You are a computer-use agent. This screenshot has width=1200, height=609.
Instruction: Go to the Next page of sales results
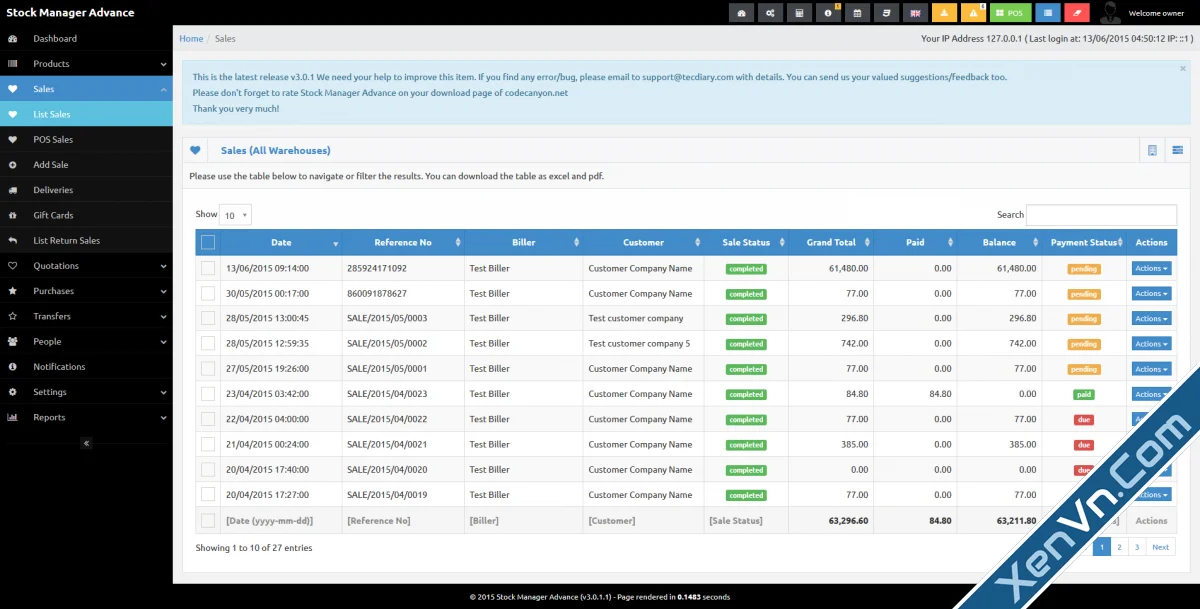click(1160, 546)
